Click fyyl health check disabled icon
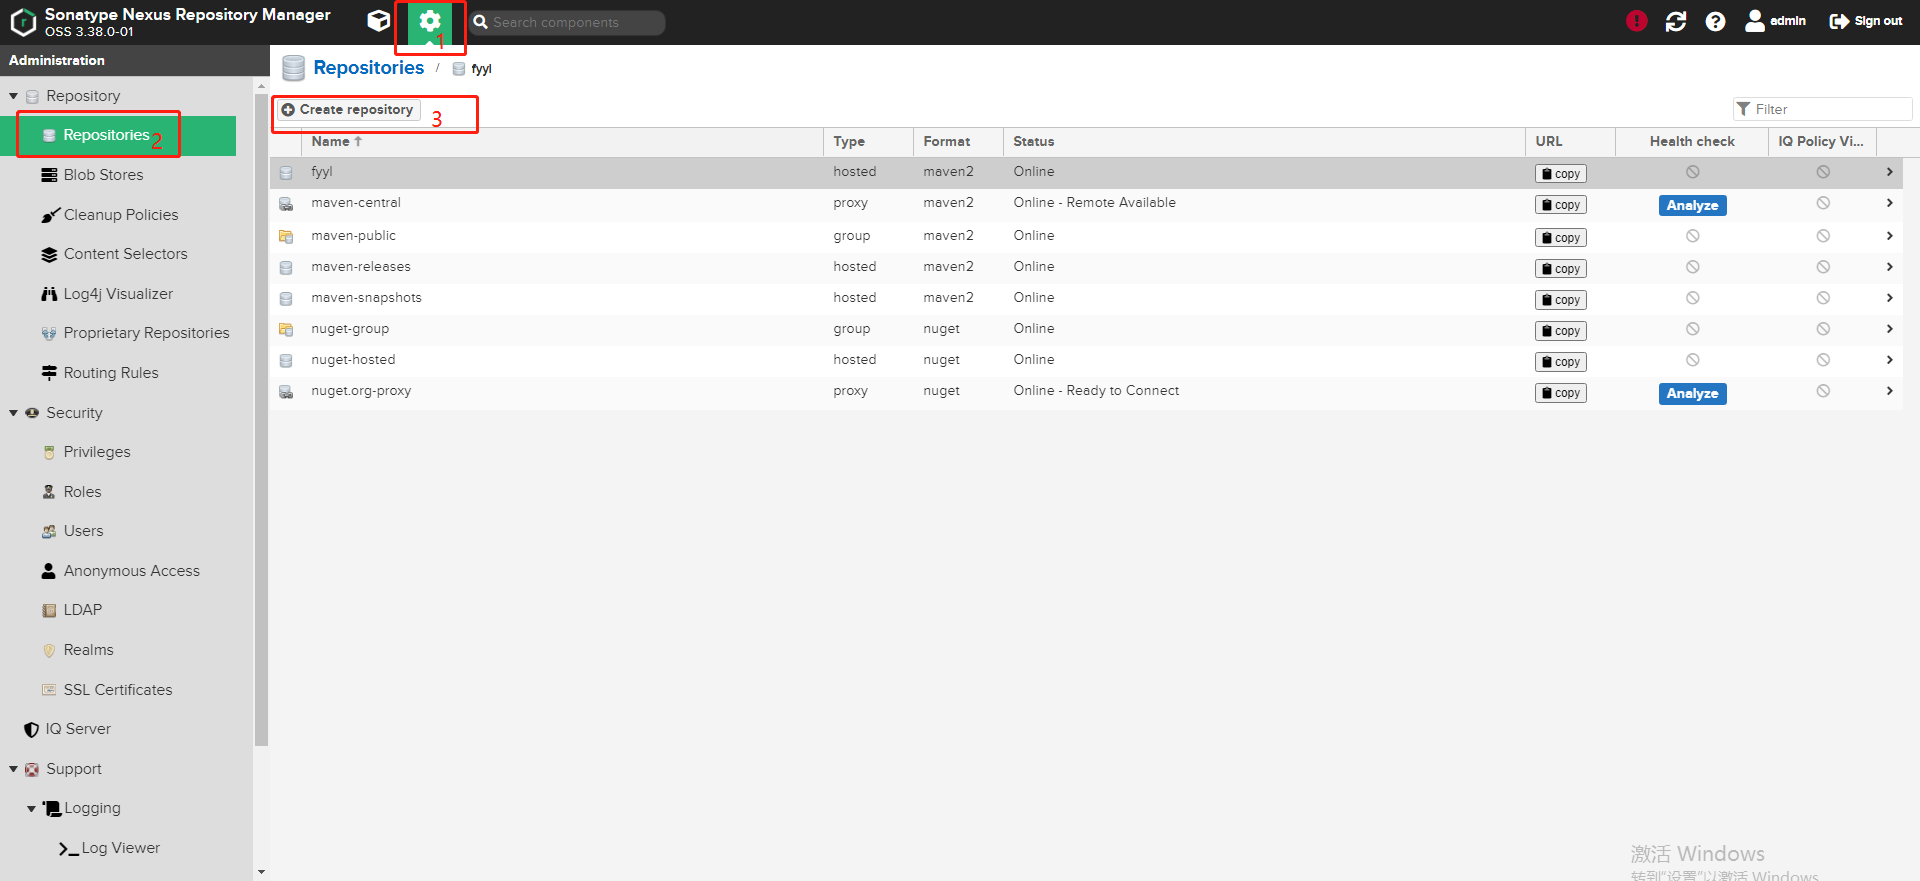The width and height of the screenshot is (1920, 881). pyautogui.click(x=1692, y=172)
